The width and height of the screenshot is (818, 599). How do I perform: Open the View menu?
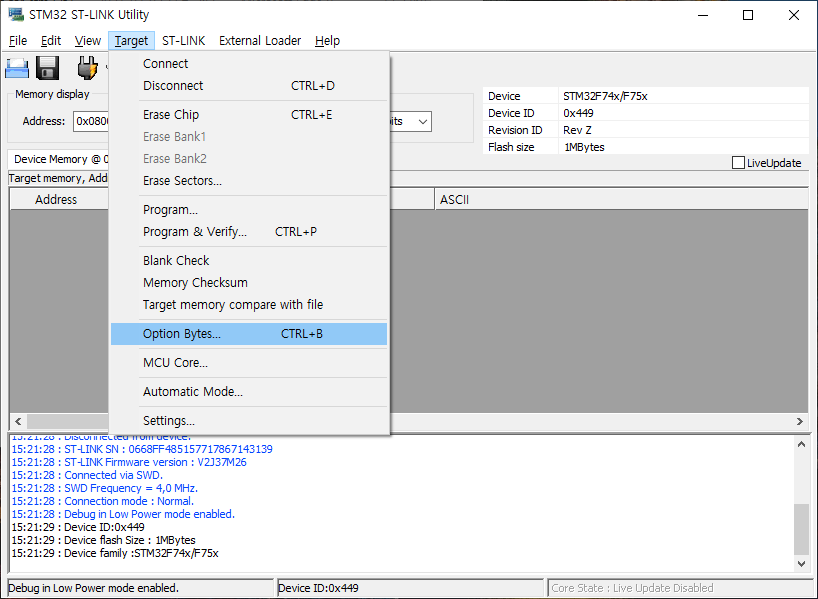(88, 41)
